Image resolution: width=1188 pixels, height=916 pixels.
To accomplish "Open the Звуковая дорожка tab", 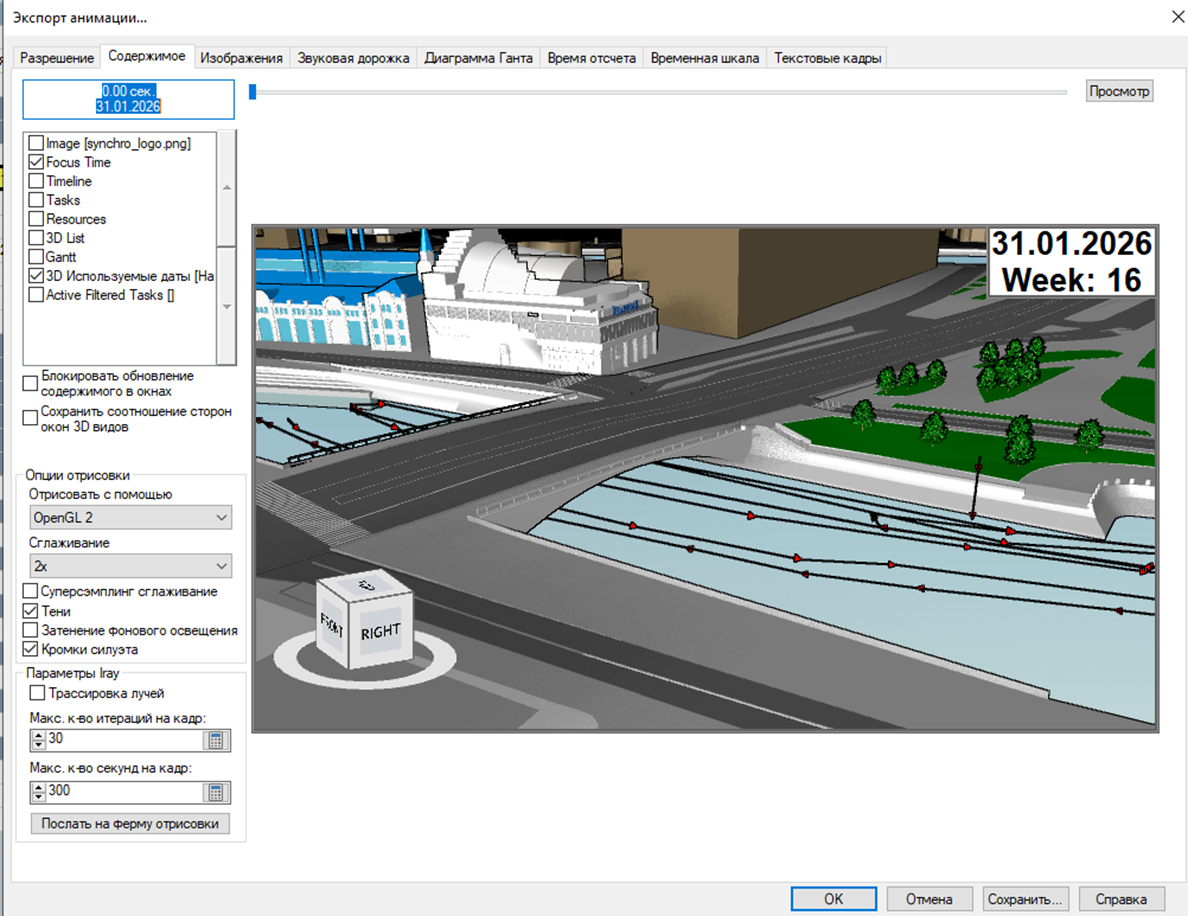I will coord(353,58).
